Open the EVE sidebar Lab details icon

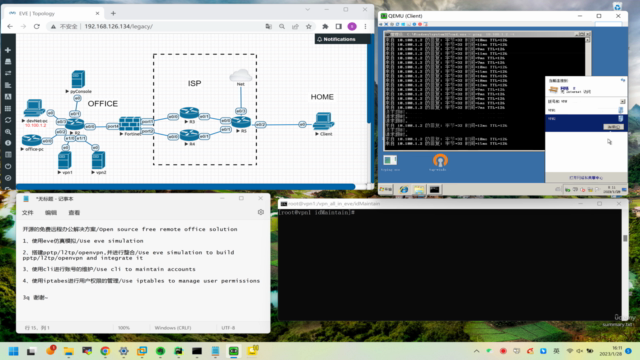[8, 155]
